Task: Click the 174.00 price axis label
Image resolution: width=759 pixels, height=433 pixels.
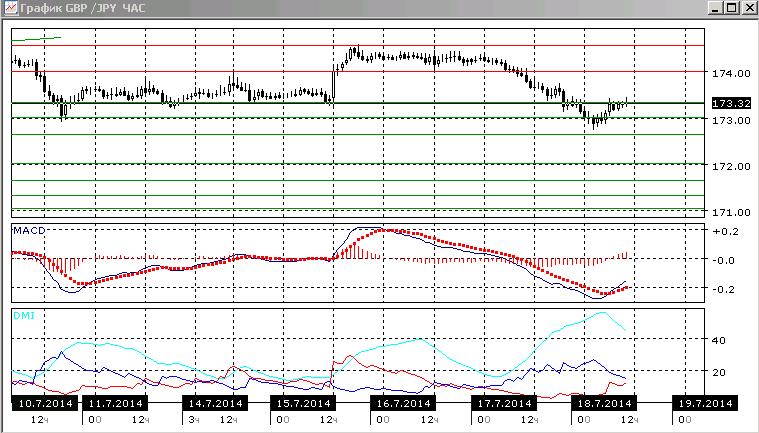Action: tap(731, 74)
